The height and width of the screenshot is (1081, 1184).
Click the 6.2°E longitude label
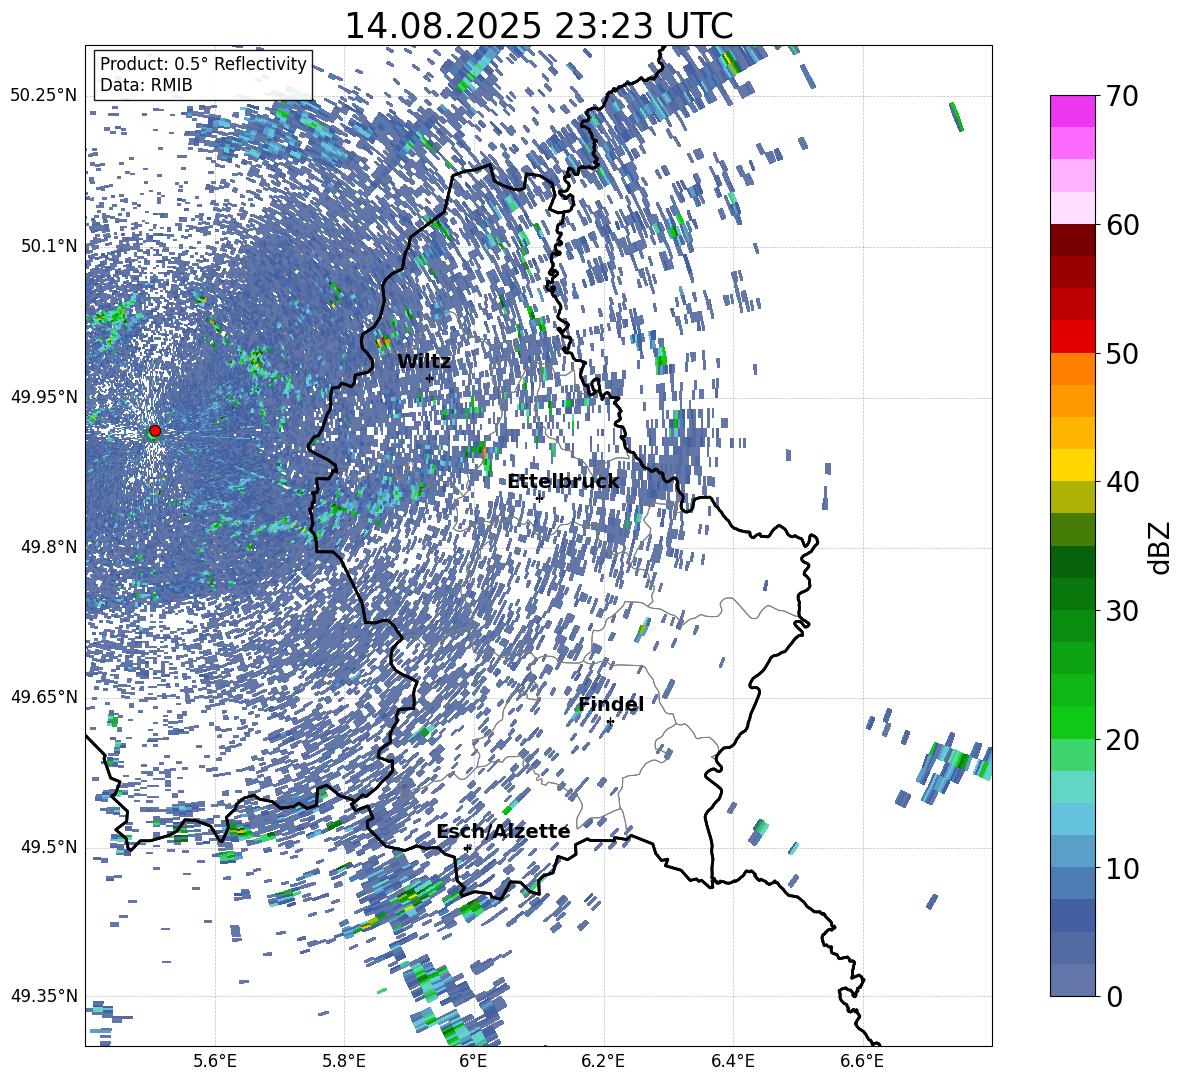[603, 1061]
